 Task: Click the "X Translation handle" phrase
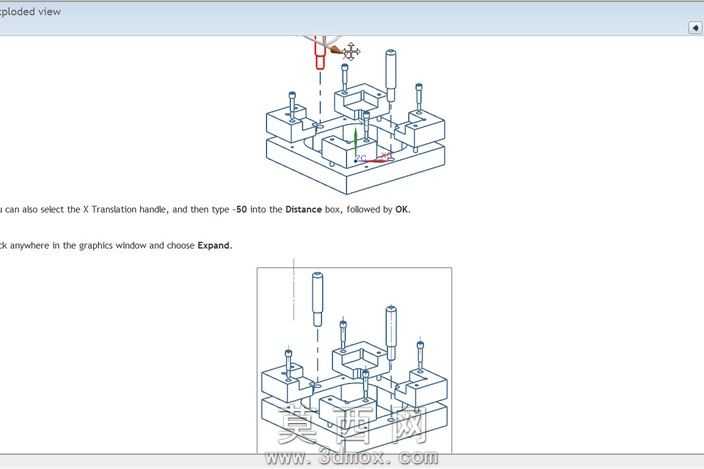click(124, 210)
